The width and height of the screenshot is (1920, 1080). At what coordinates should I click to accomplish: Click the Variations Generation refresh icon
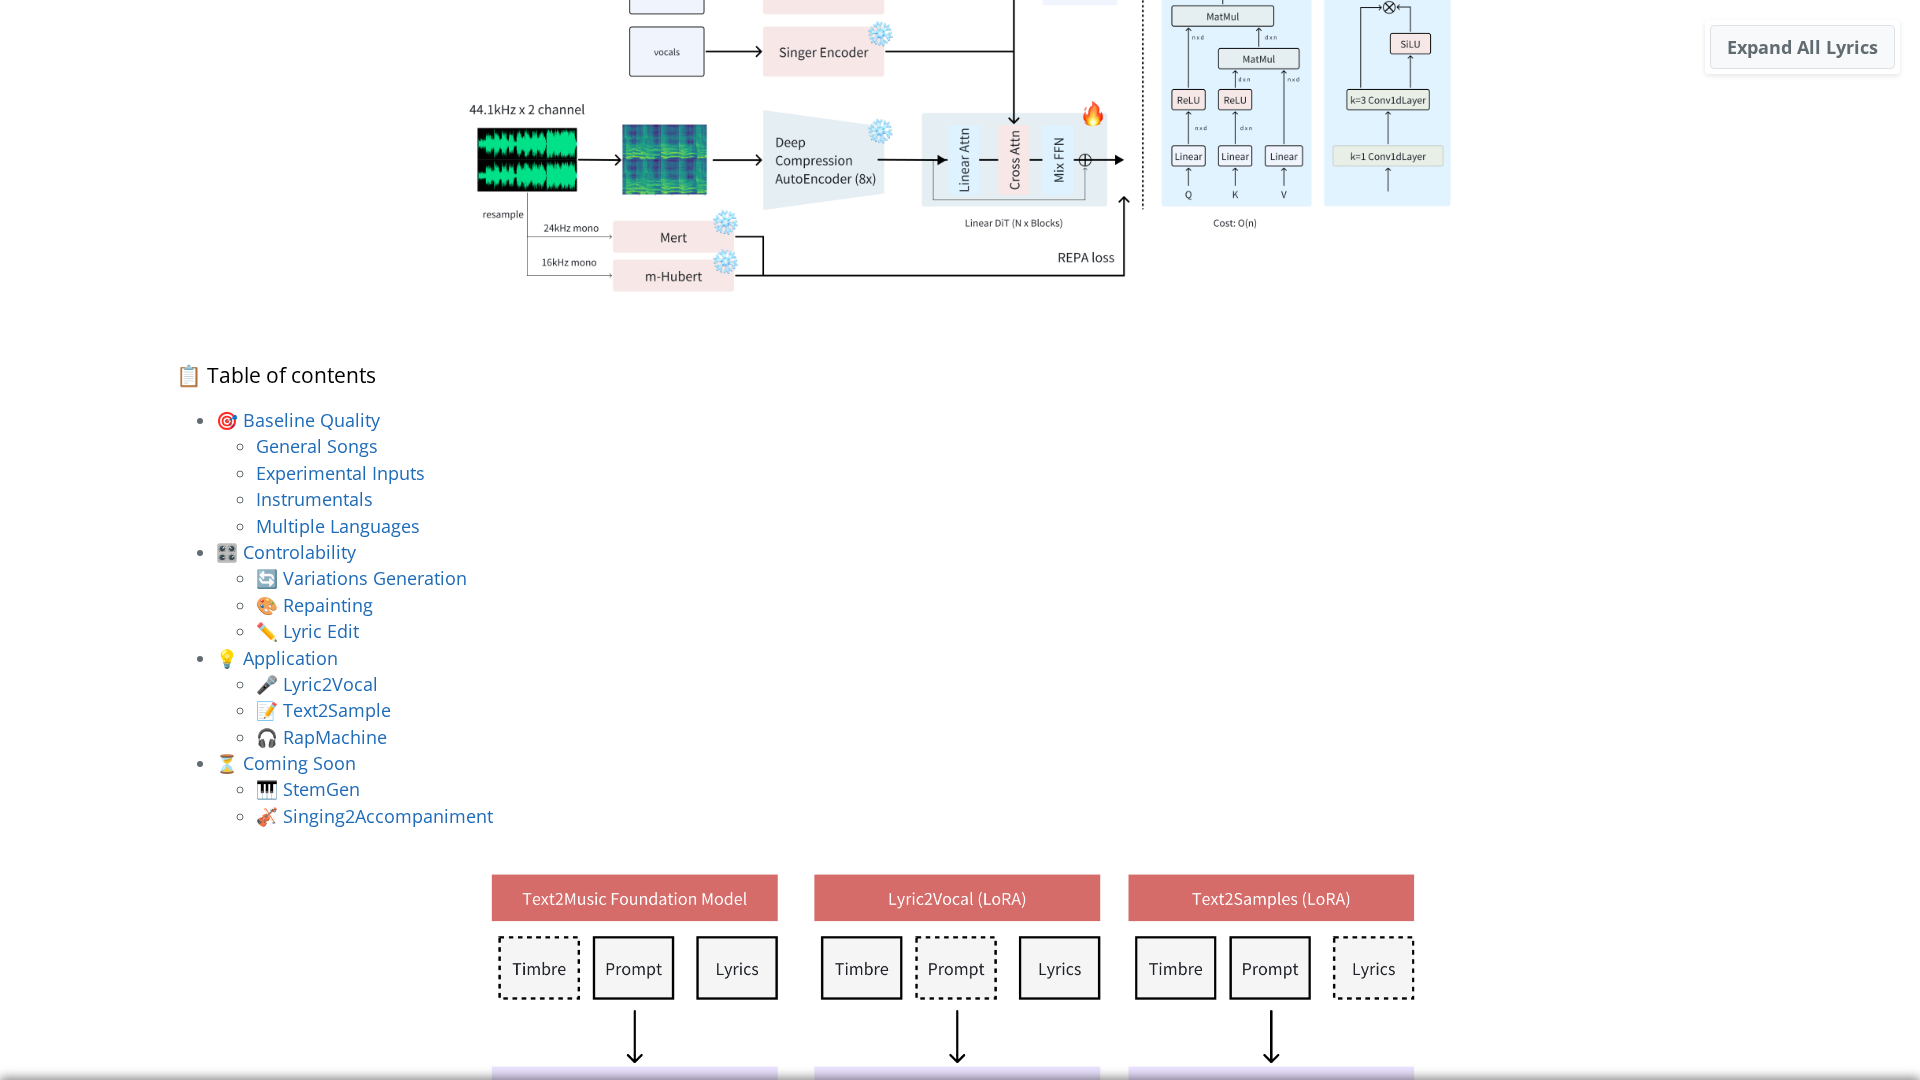[x=266, y=579]
